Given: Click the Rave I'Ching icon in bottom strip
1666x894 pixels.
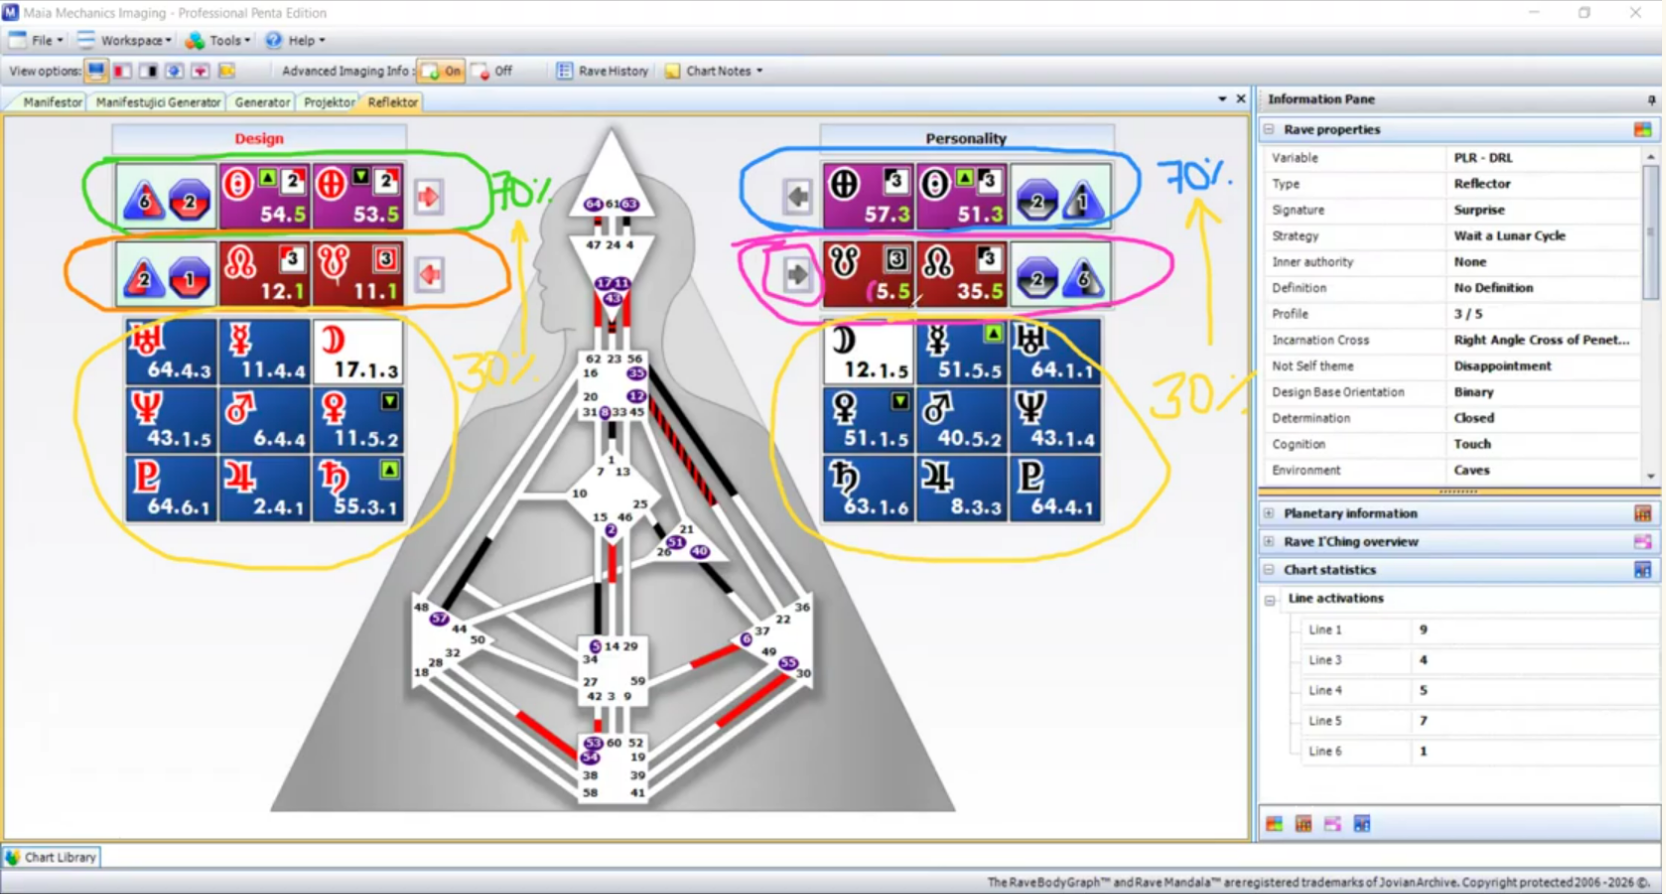Looking at the screenshot, I should [x=1332, y=824].
